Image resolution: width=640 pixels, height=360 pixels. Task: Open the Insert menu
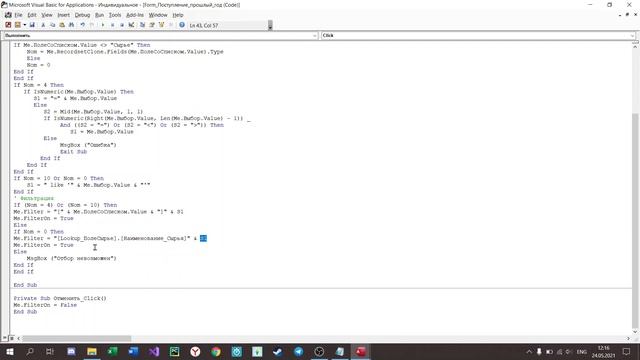63,15
